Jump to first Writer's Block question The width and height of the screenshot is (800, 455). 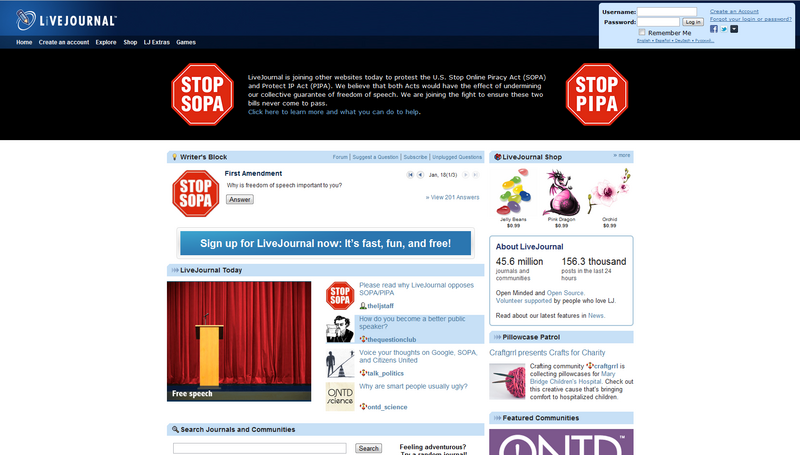(x=410, y=175)
